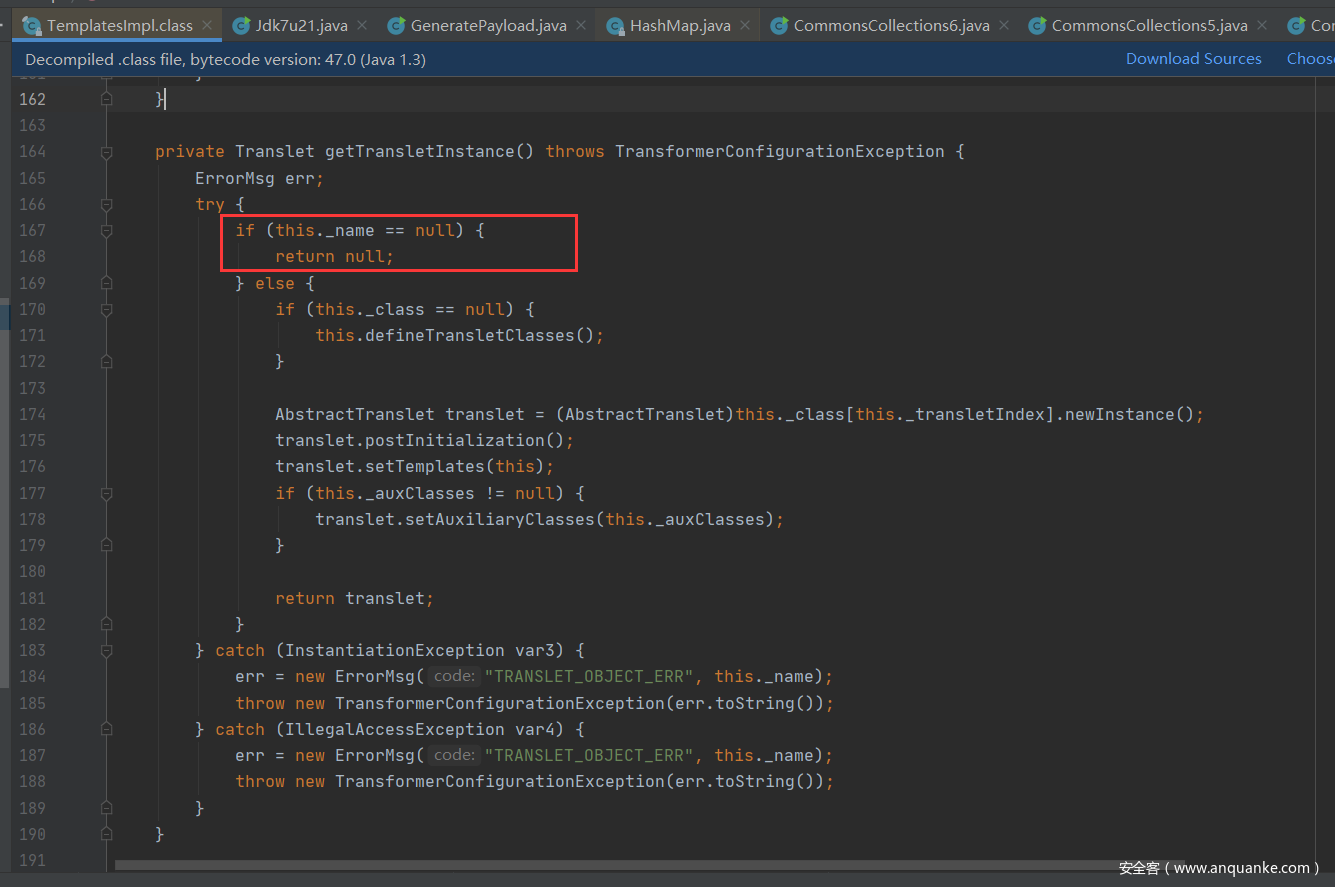The width and height of the screenshot is (1335, 887).
Task: Click the CommonsCollections5.java class icon
Action: pyautogui.click(x=1037, y=26)
